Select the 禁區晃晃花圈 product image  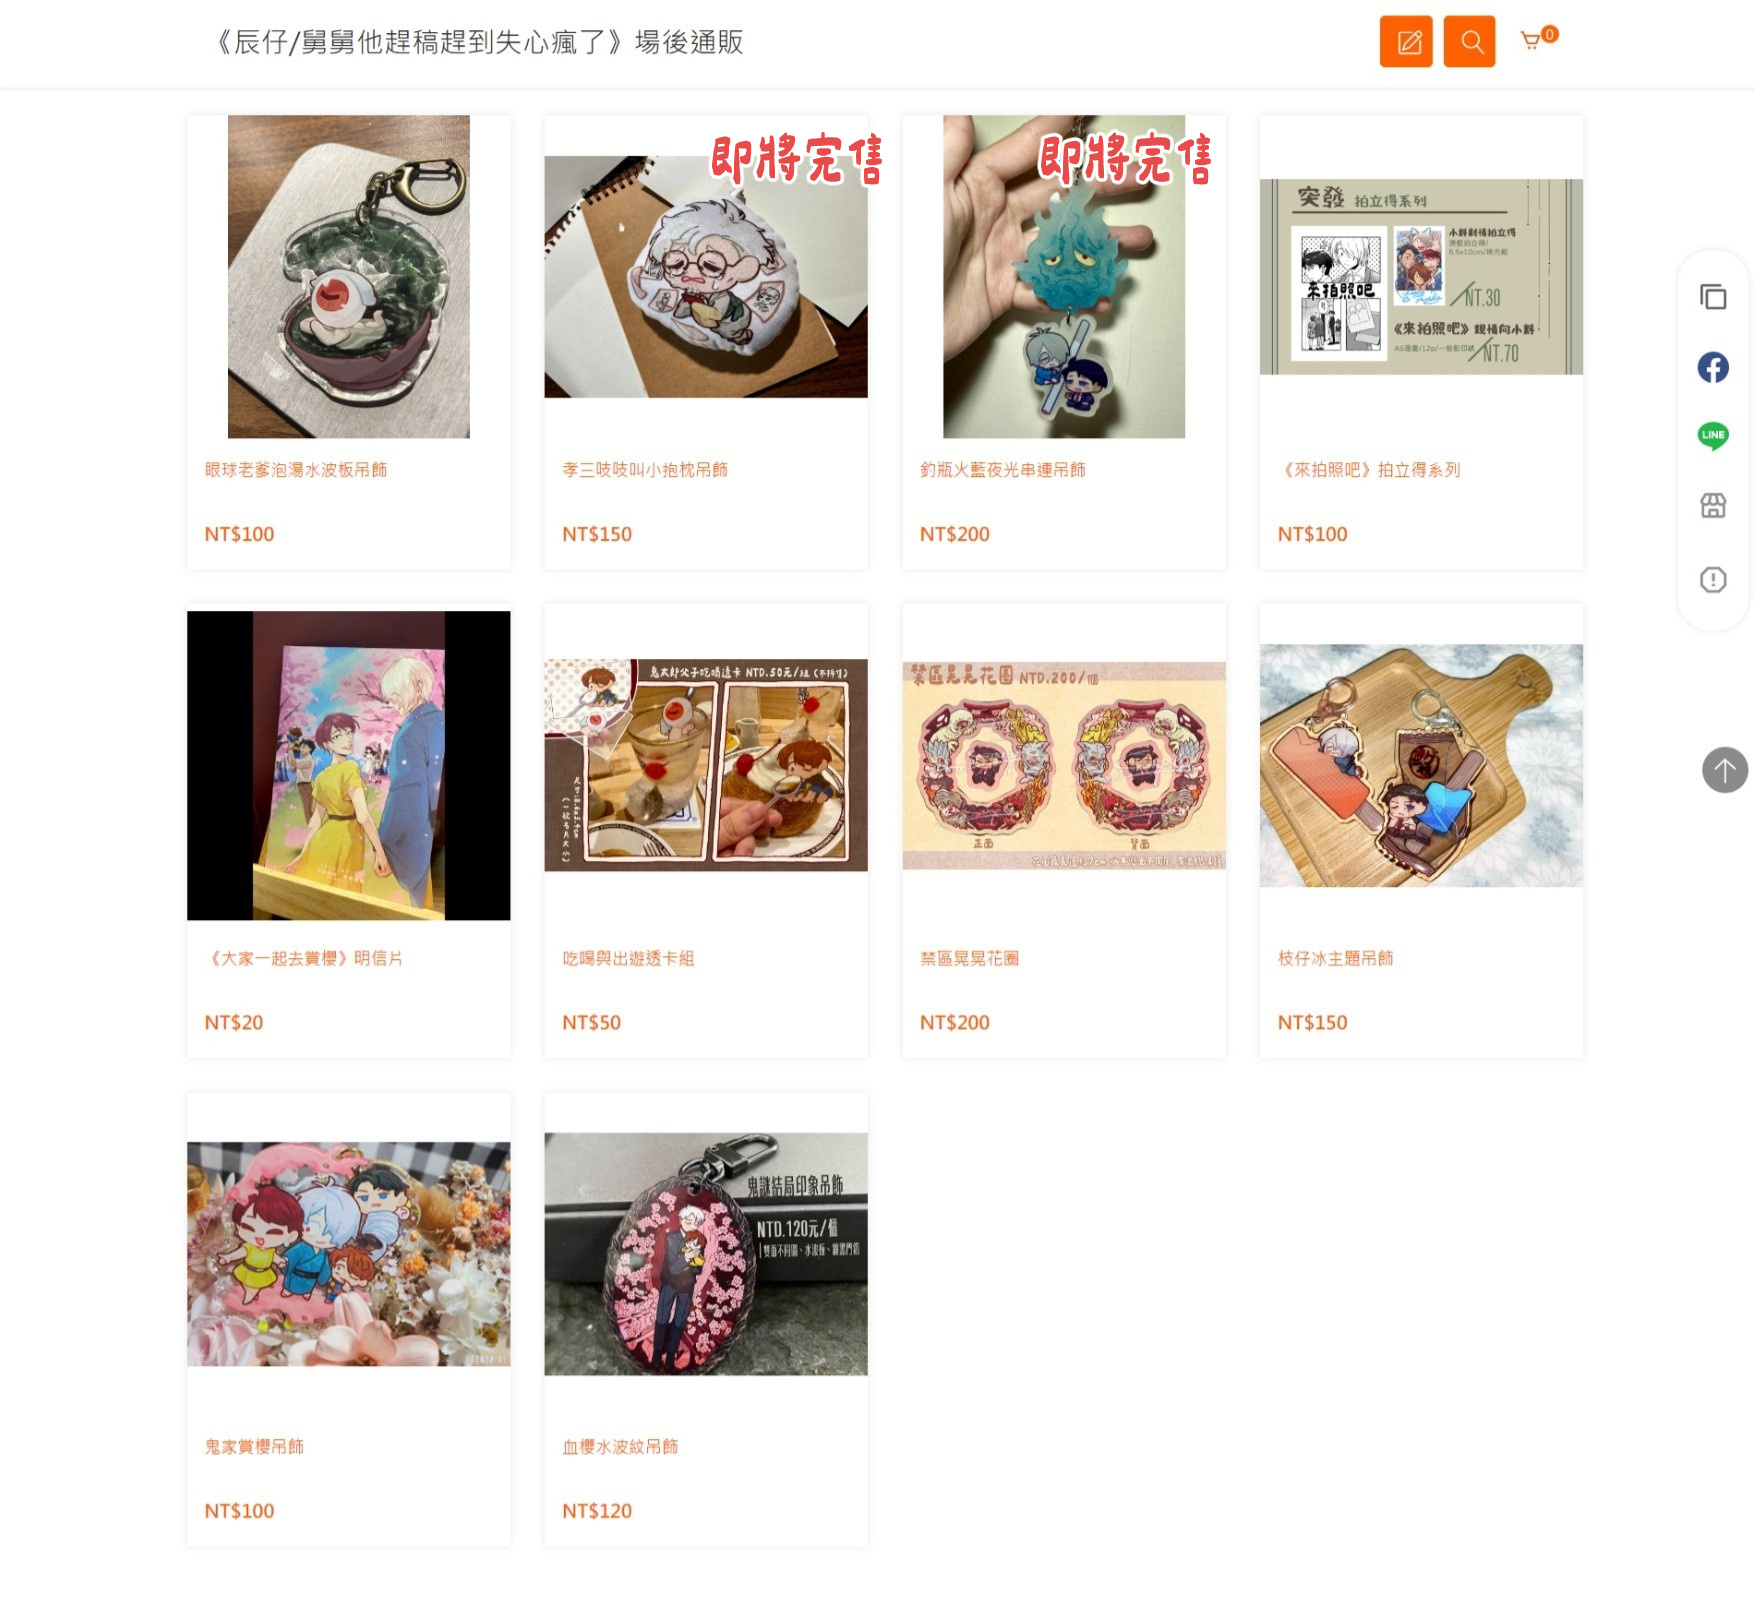click(x=1063, y=765)
